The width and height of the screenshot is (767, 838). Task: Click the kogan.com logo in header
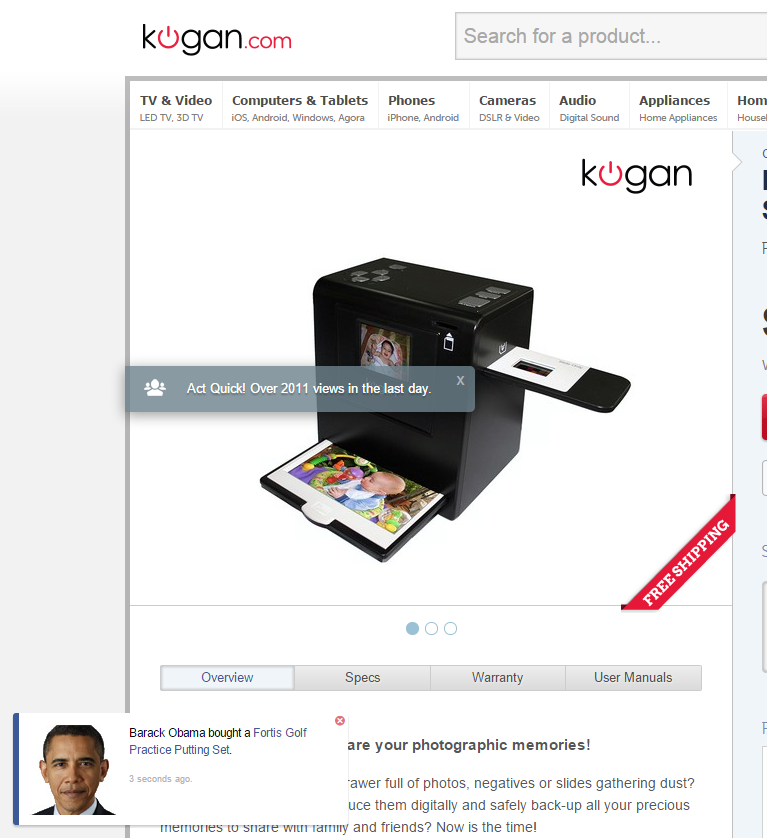216,38
